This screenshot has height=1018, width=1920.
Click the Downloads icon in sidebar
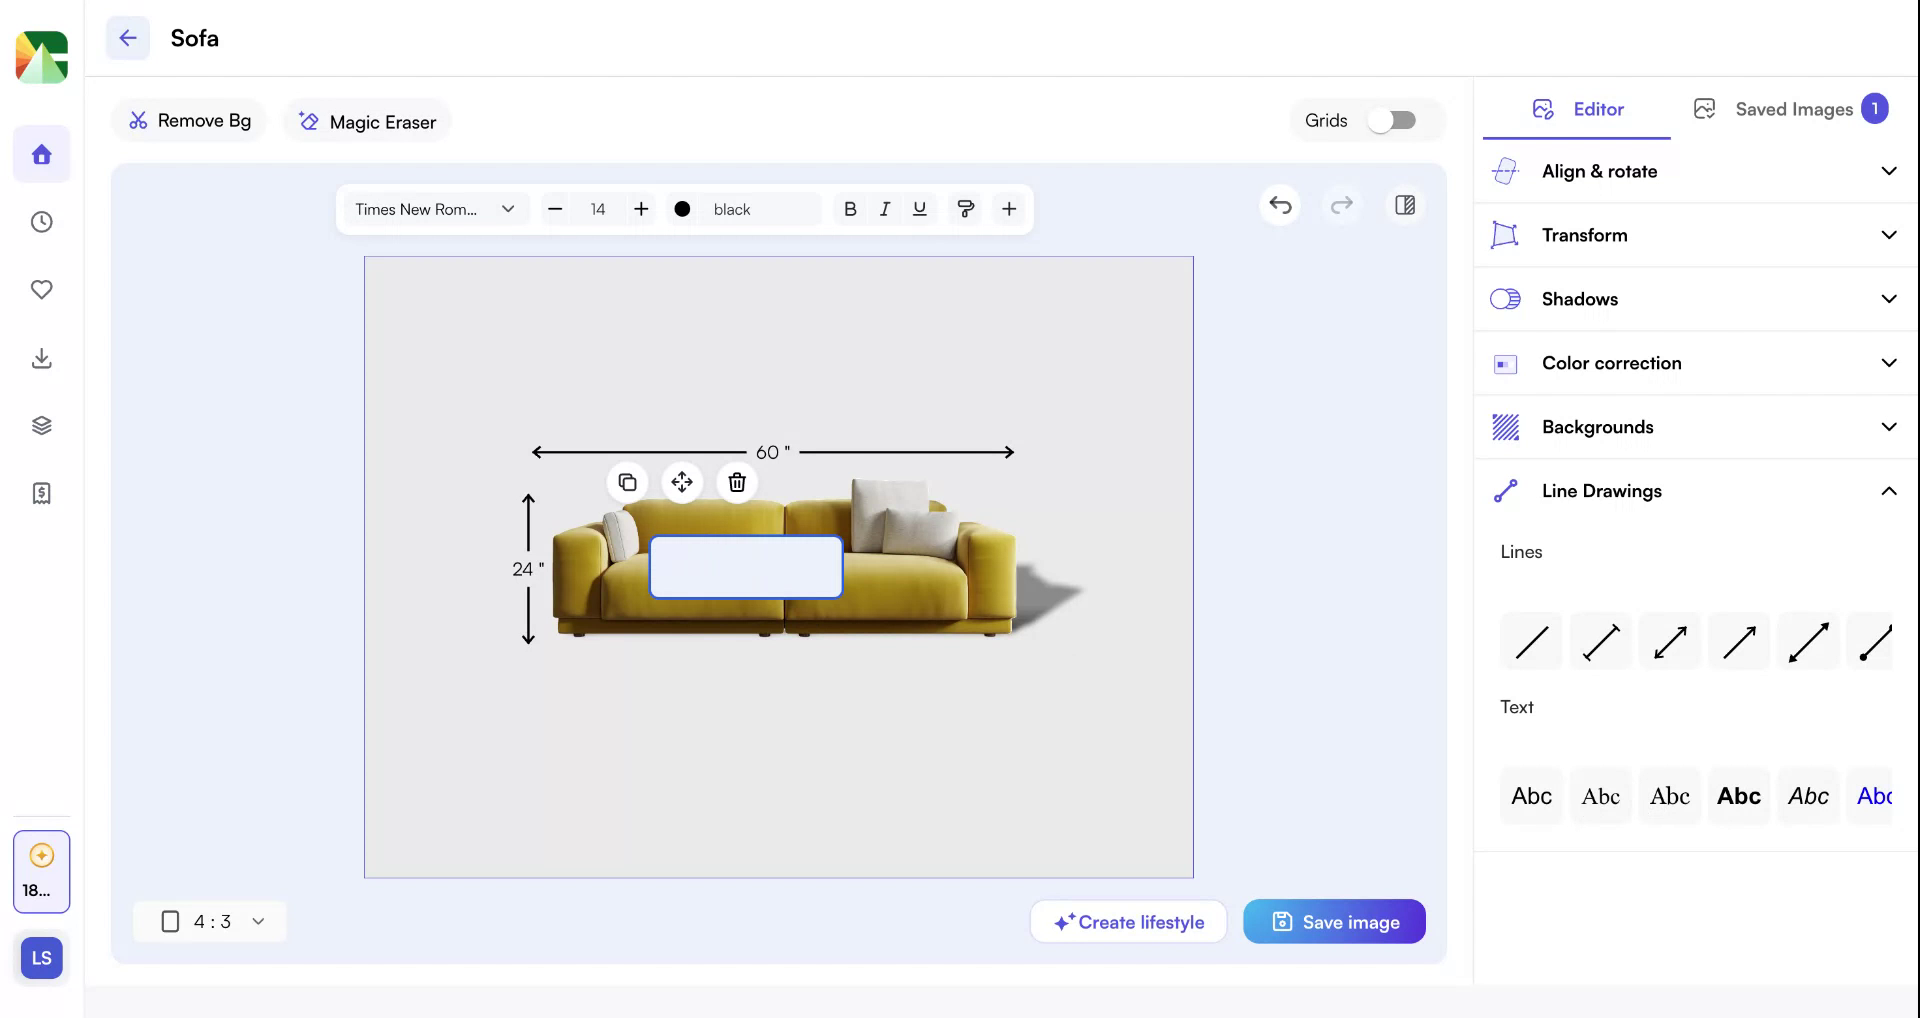point(41,358)
